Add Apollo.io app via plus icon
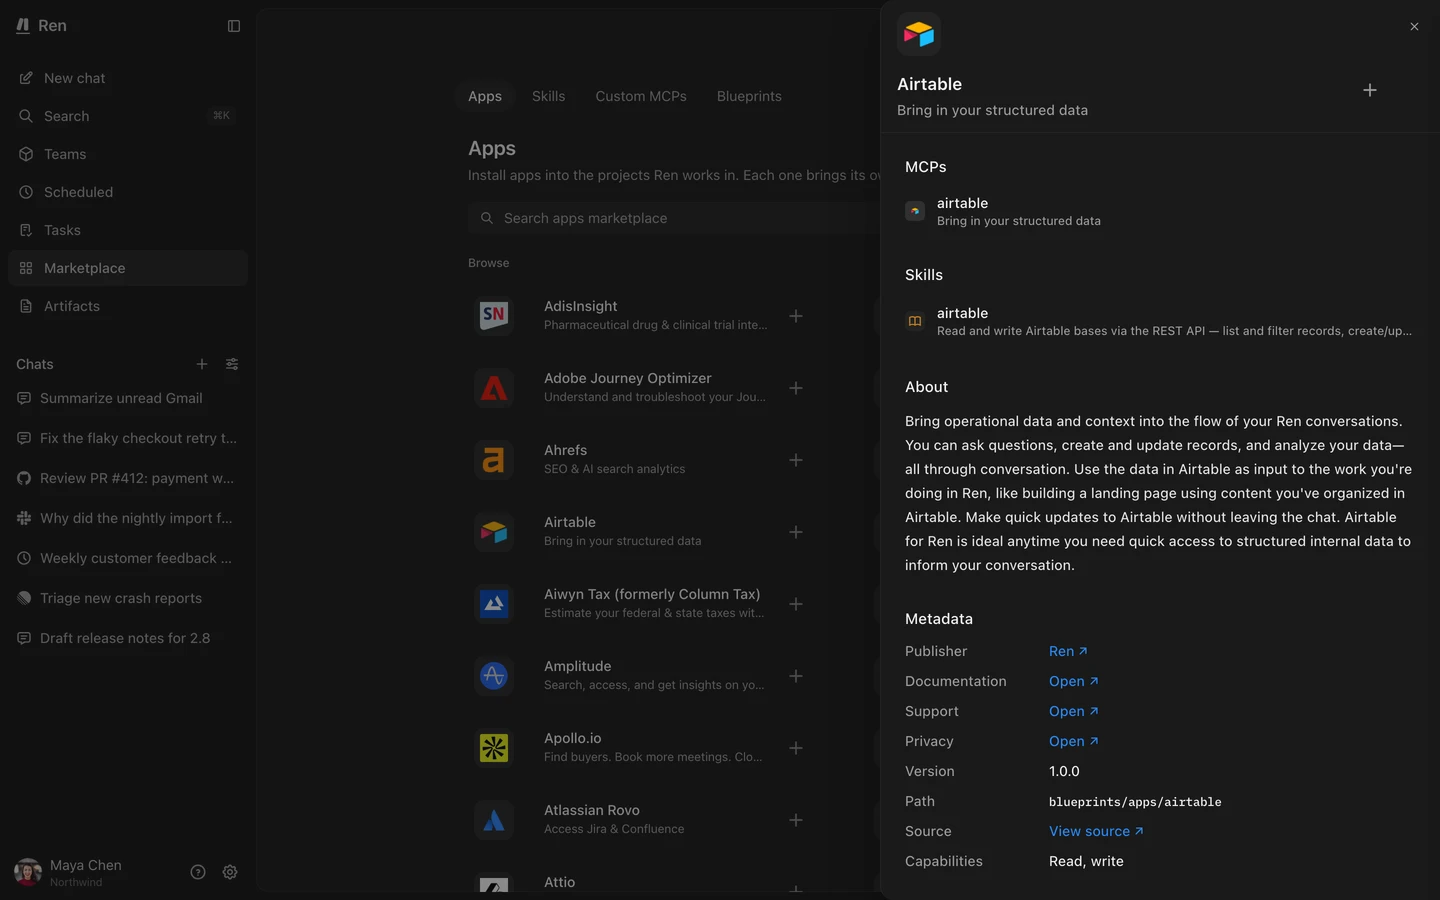 (796, 748)
